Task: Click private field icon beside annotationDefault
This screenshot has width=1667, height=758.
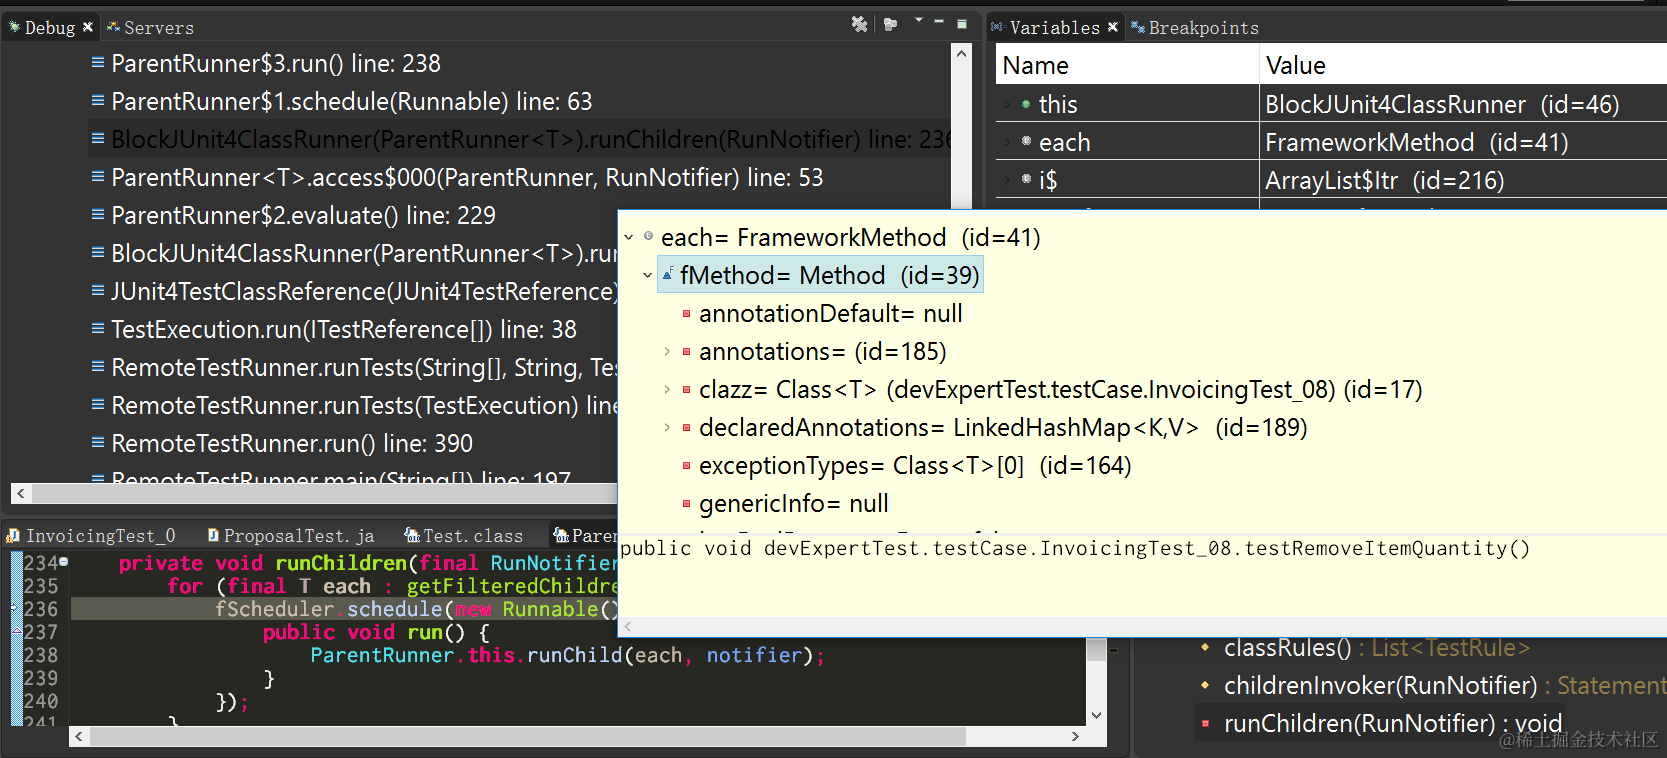Action: (x=686, y=314)
